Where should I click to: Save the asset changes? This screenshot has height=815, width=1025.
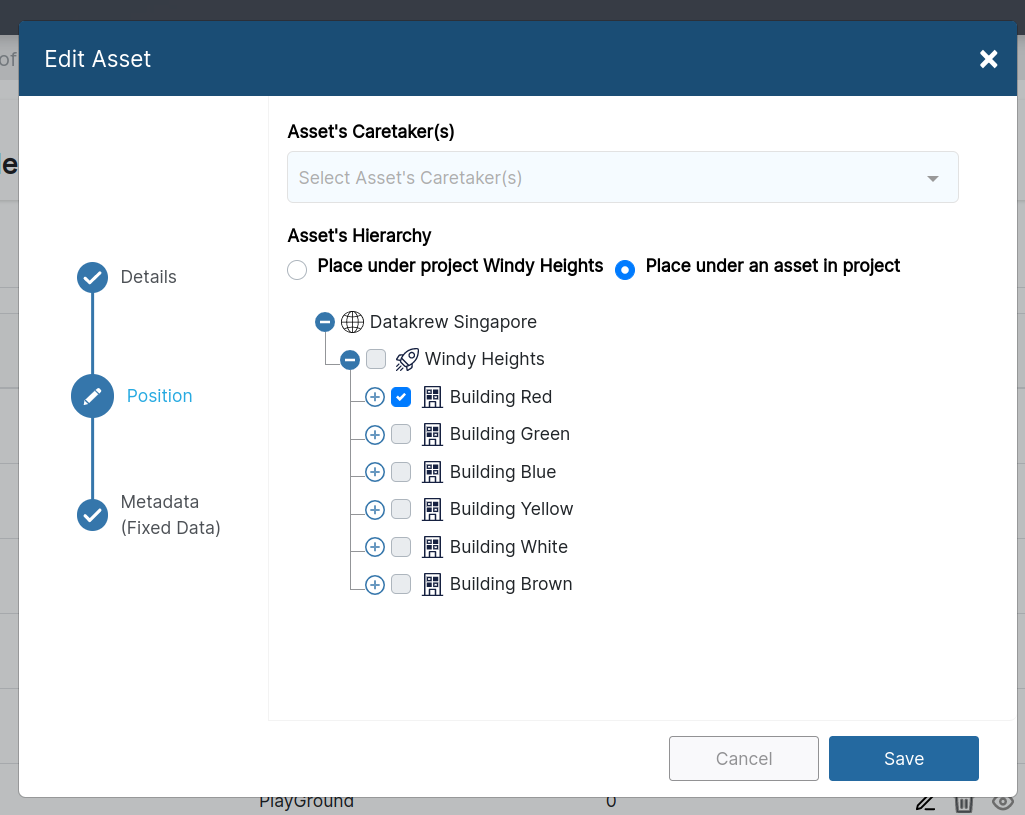pos(903,758)
